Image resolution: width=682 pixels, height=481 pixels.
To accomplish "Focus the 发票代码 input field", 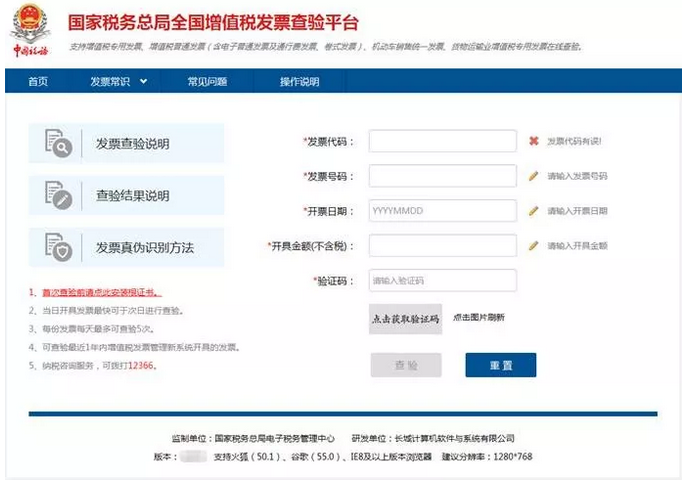I will (442, 141).
